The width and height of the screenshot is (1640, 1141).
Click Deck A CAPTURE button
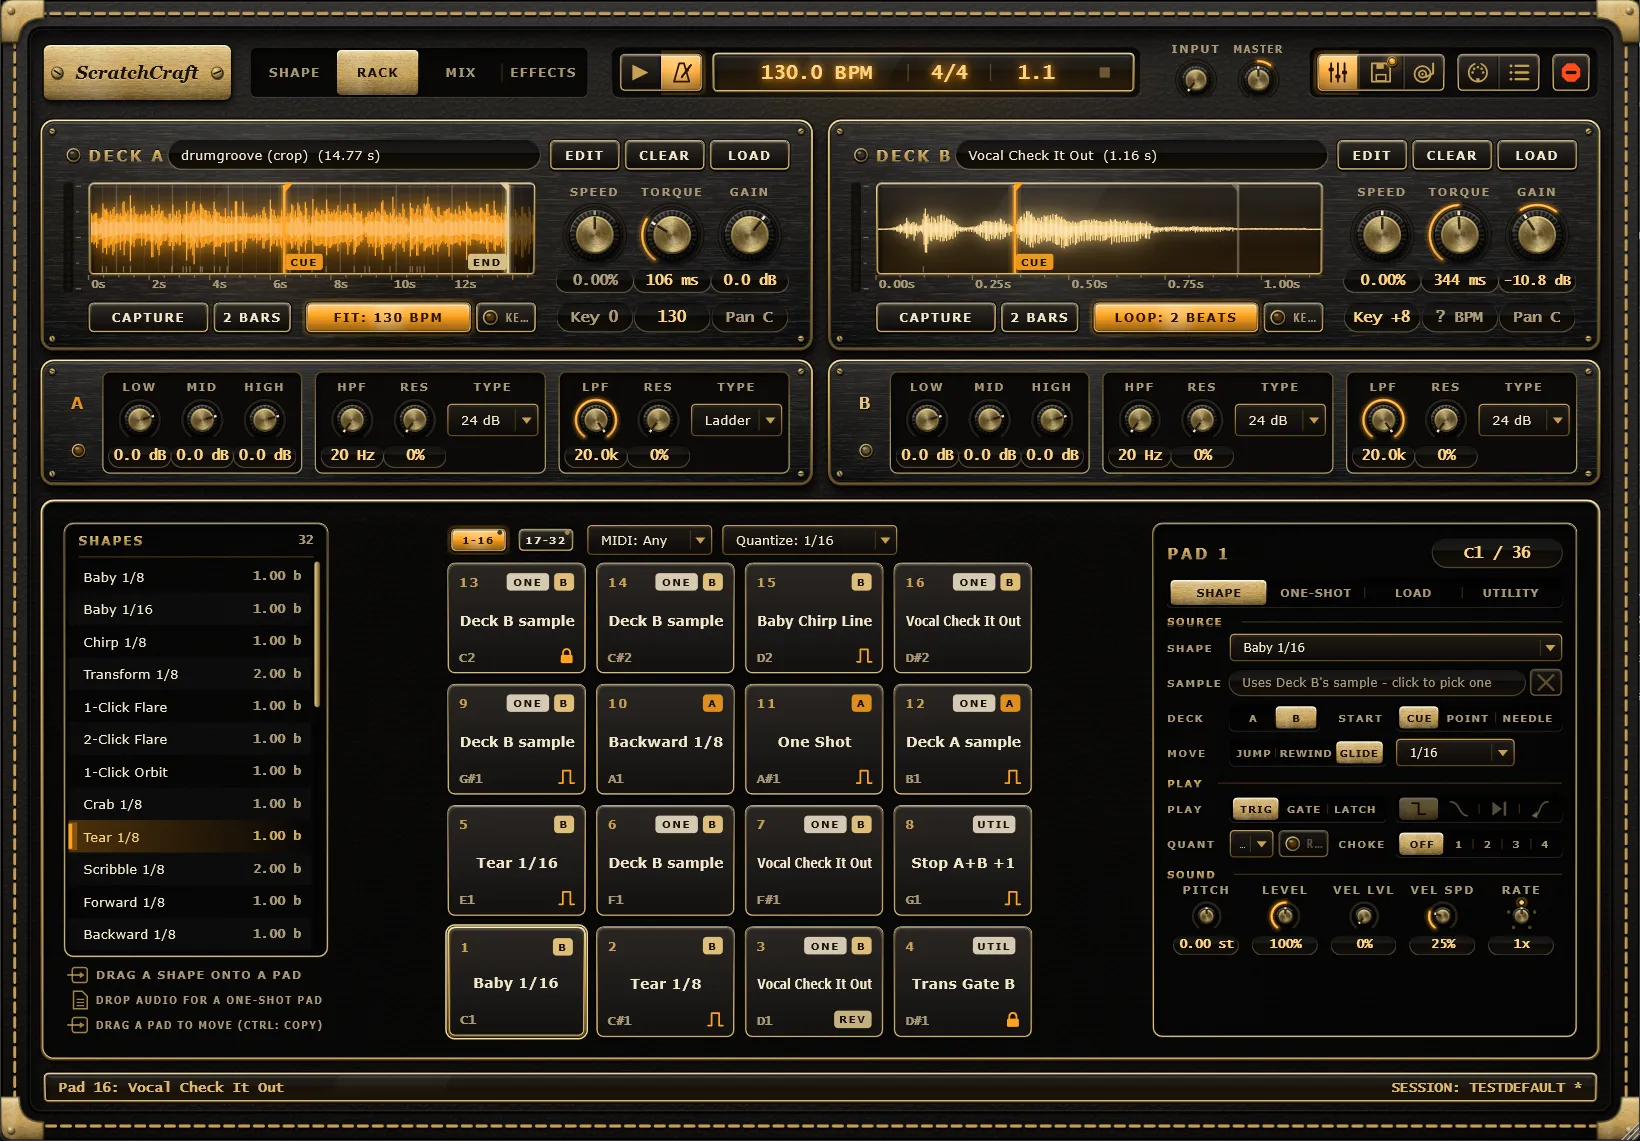tap(148, 317)
